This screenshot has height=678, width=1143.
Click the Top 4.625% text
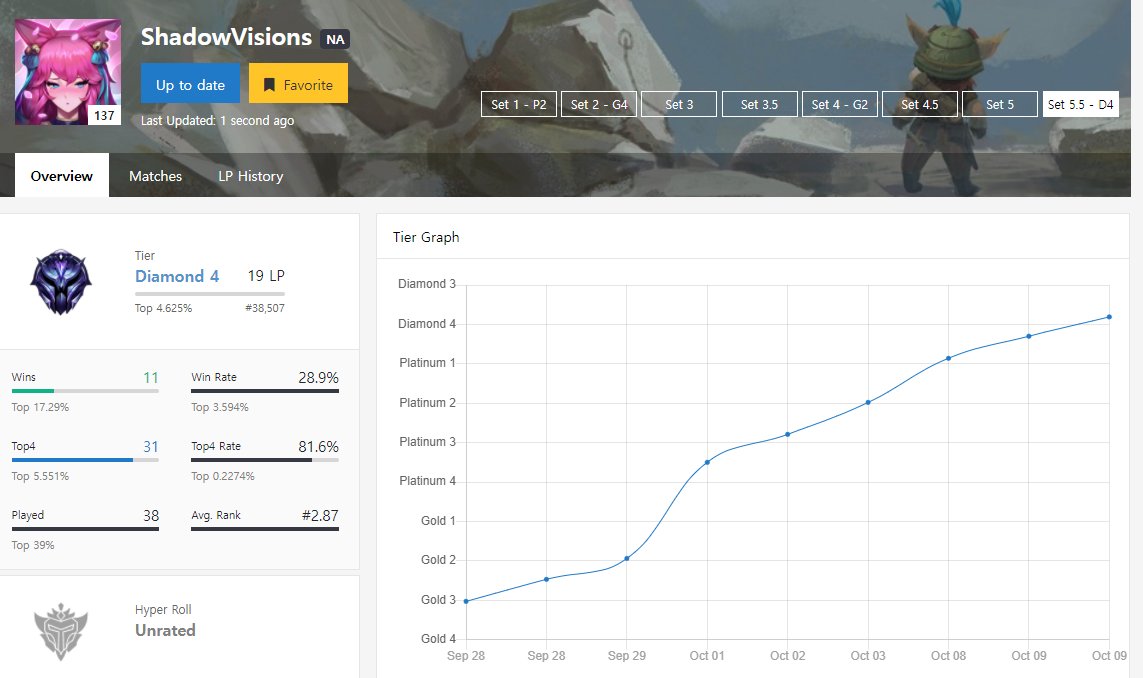coord(163,308)
